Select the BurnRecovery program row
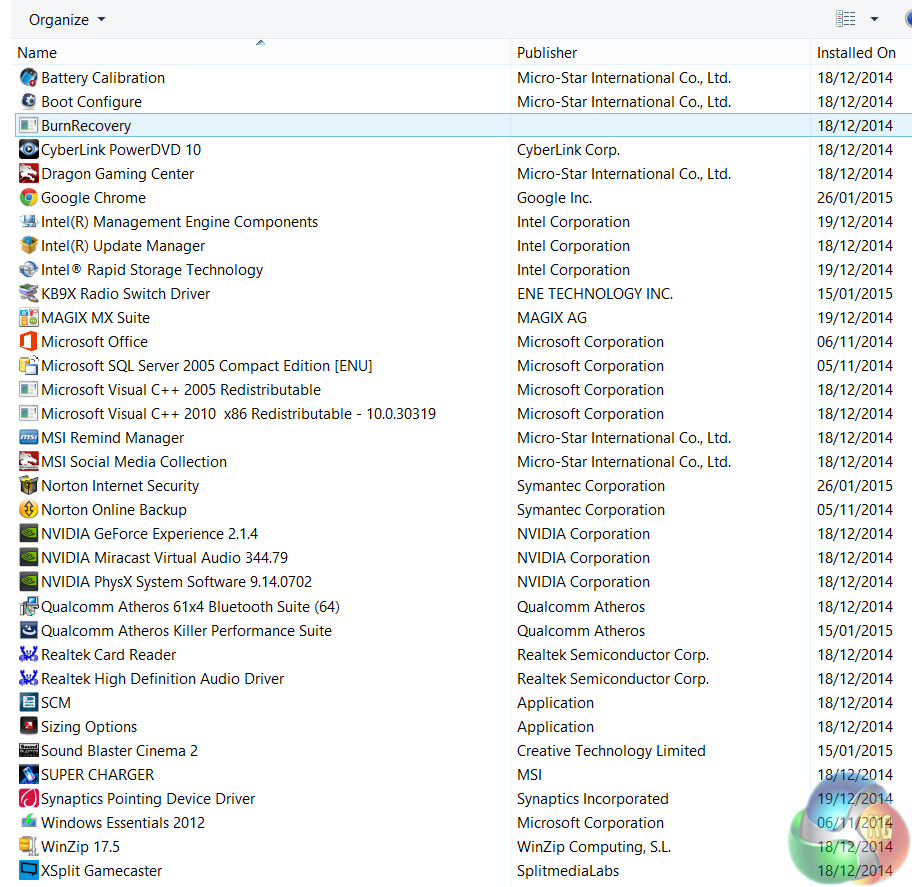The image size is (912, 887). pyautogui.click(x=86, y=126)
